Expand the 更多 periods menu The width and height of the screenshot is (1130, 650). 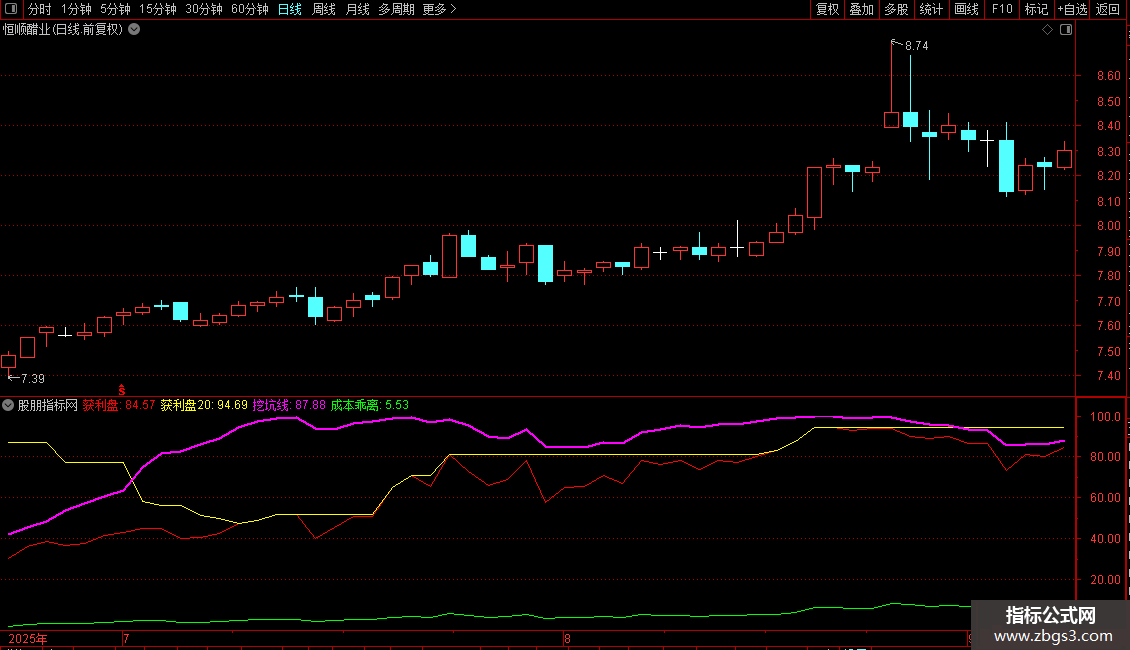439,9
